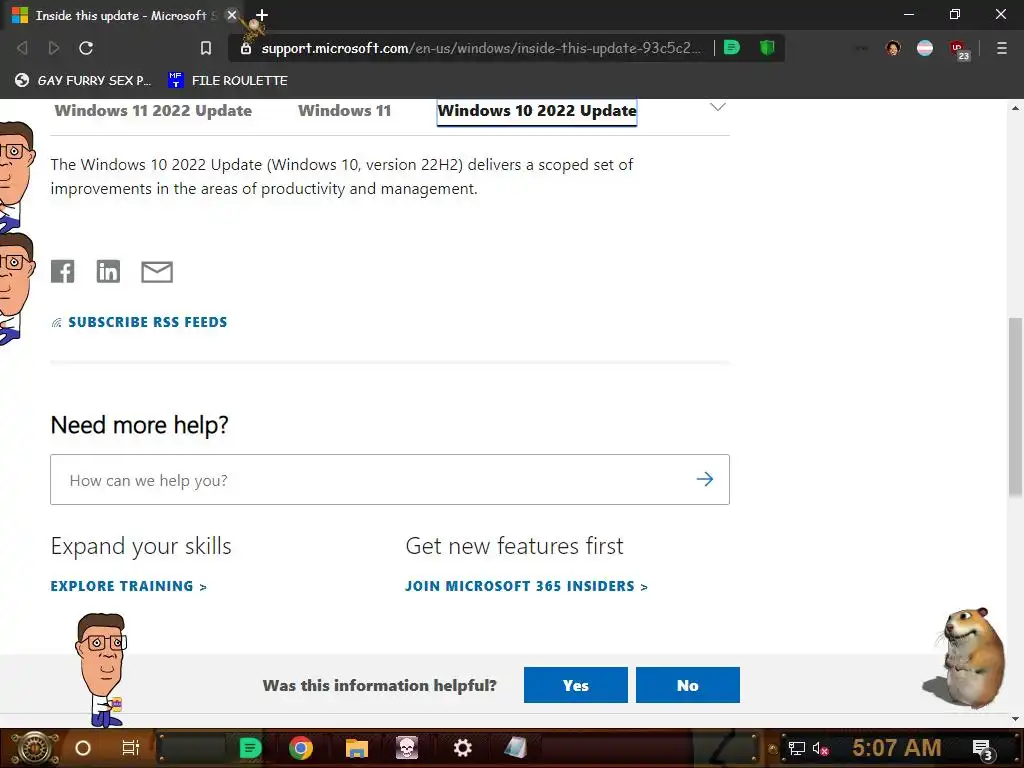This screenshot has width=1024, height=768.
Task: Open Cortana circle on the taskbar
Action: 83,748
